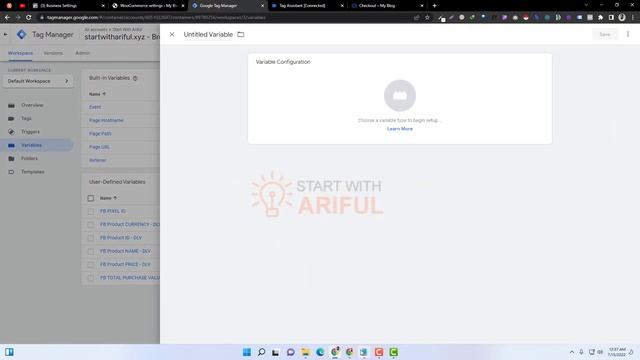Bookmark this page with the star icon
The width and height of the screenshot is (640, 360).
click(x=427, y=18)
